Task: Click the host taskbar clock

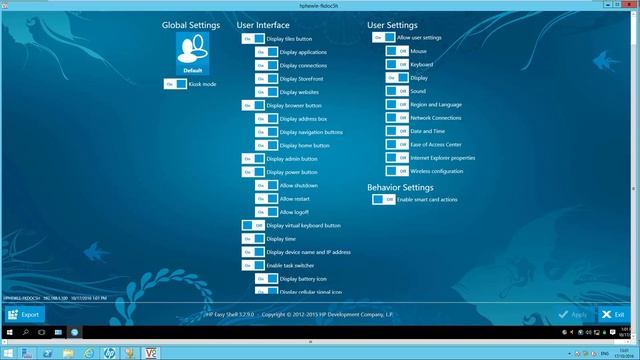Action: click(x=624, y=353)
